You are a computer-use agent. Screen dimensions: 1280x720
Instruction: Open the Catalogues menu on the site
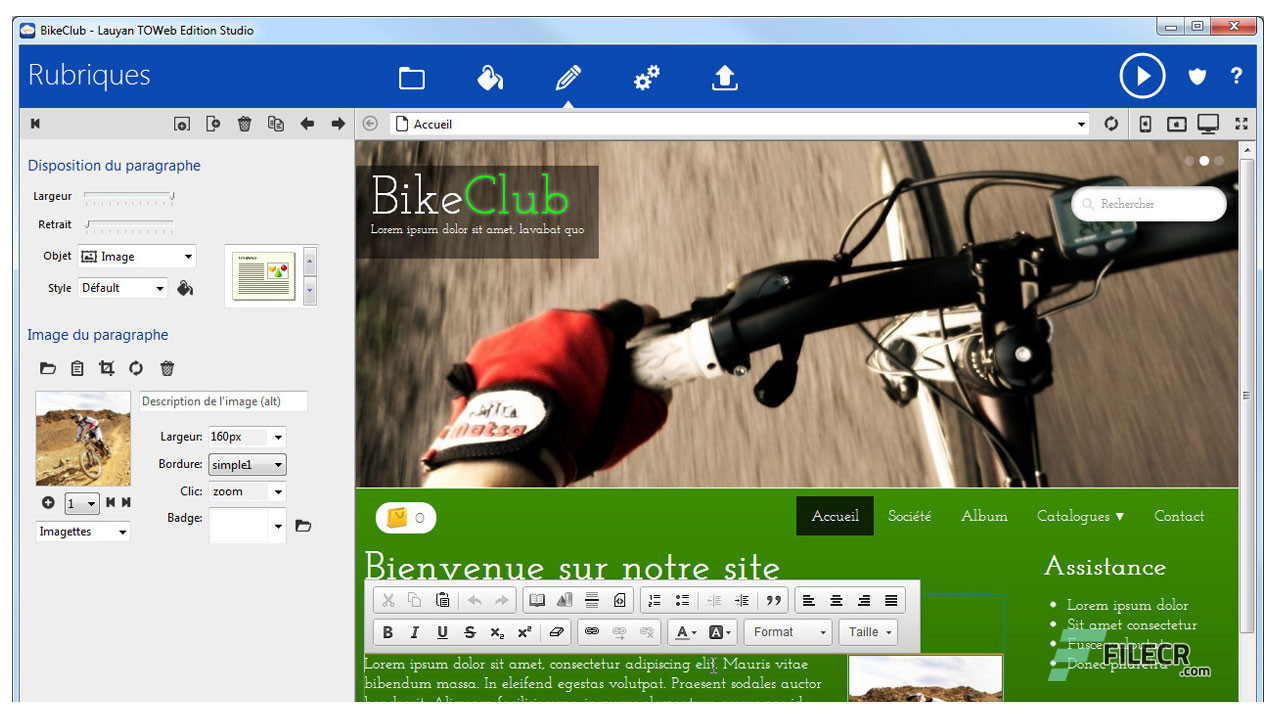(1080, 516)
